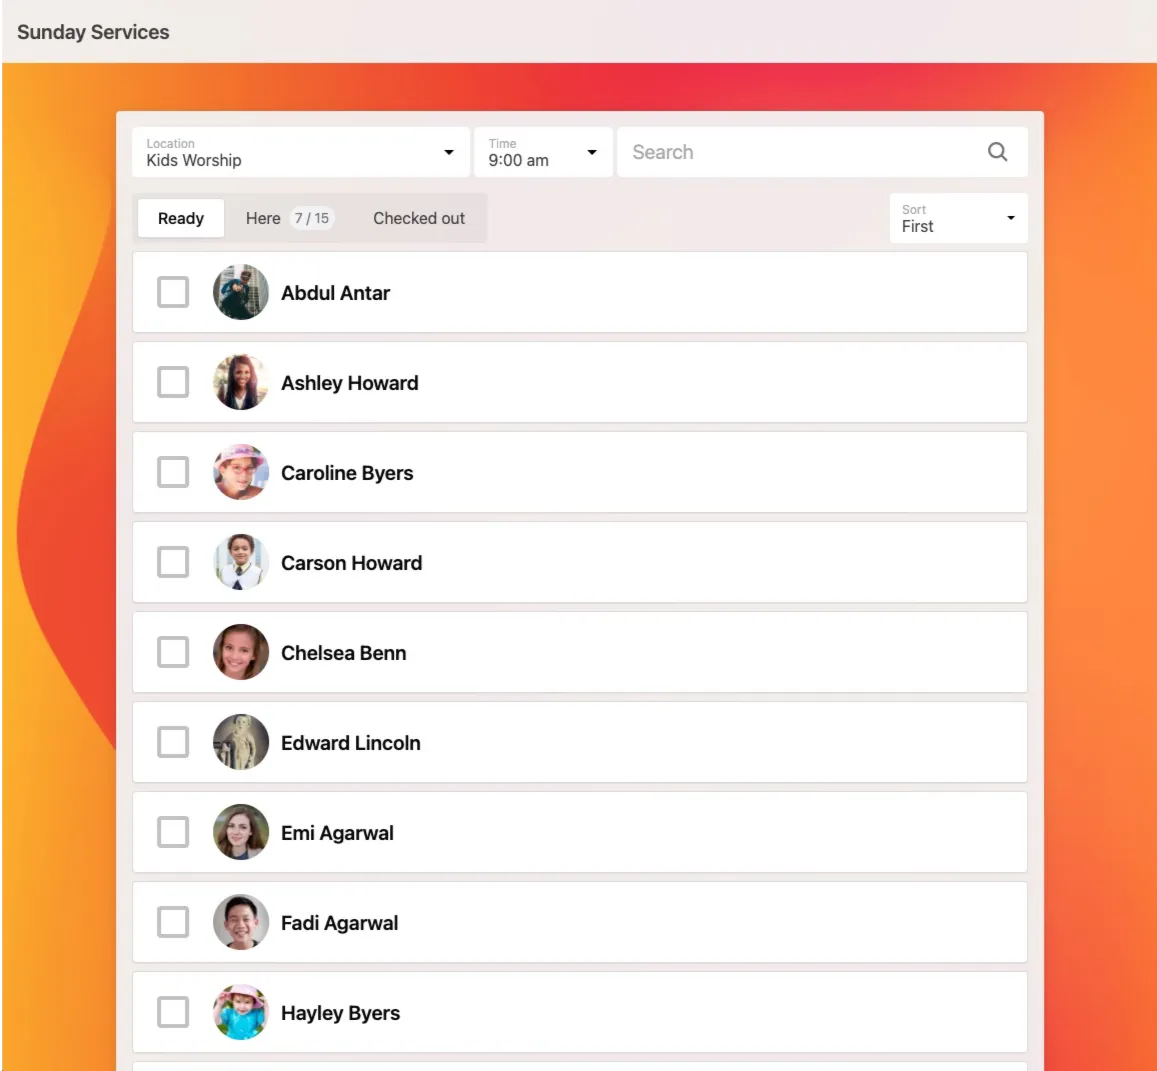This screenshot has width=1157, height=1071.
Task: Expand the Time dropdown showing 9:00 am
Action: click(542, 153)
